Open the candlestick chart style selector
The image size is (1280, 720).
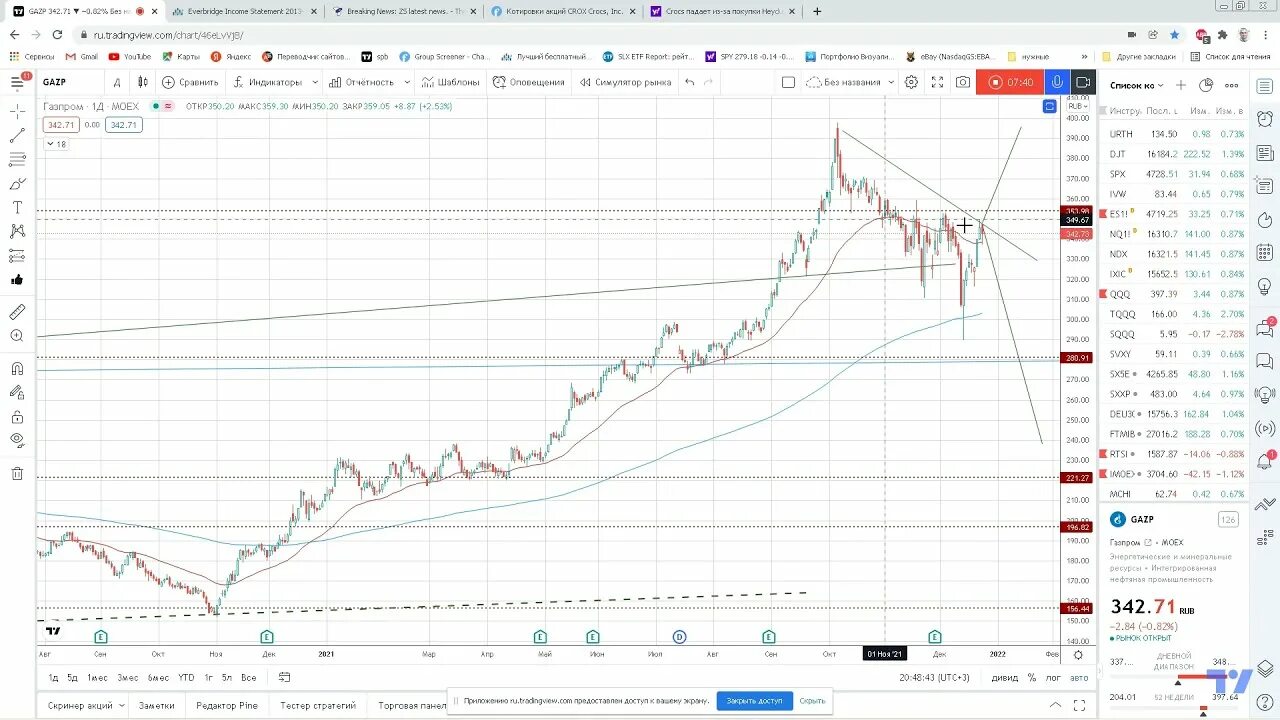click(143, 82)
